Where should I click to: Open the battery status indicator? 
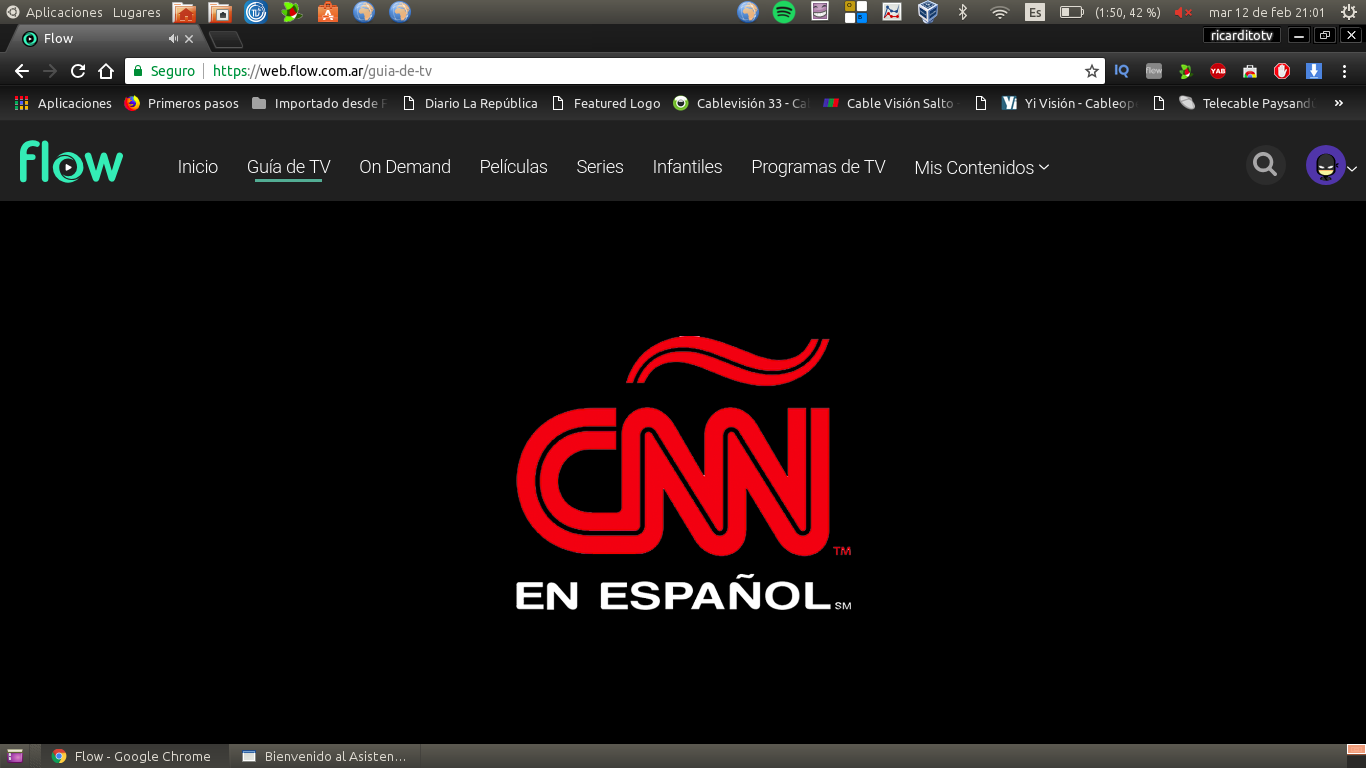coord(1110,12)
